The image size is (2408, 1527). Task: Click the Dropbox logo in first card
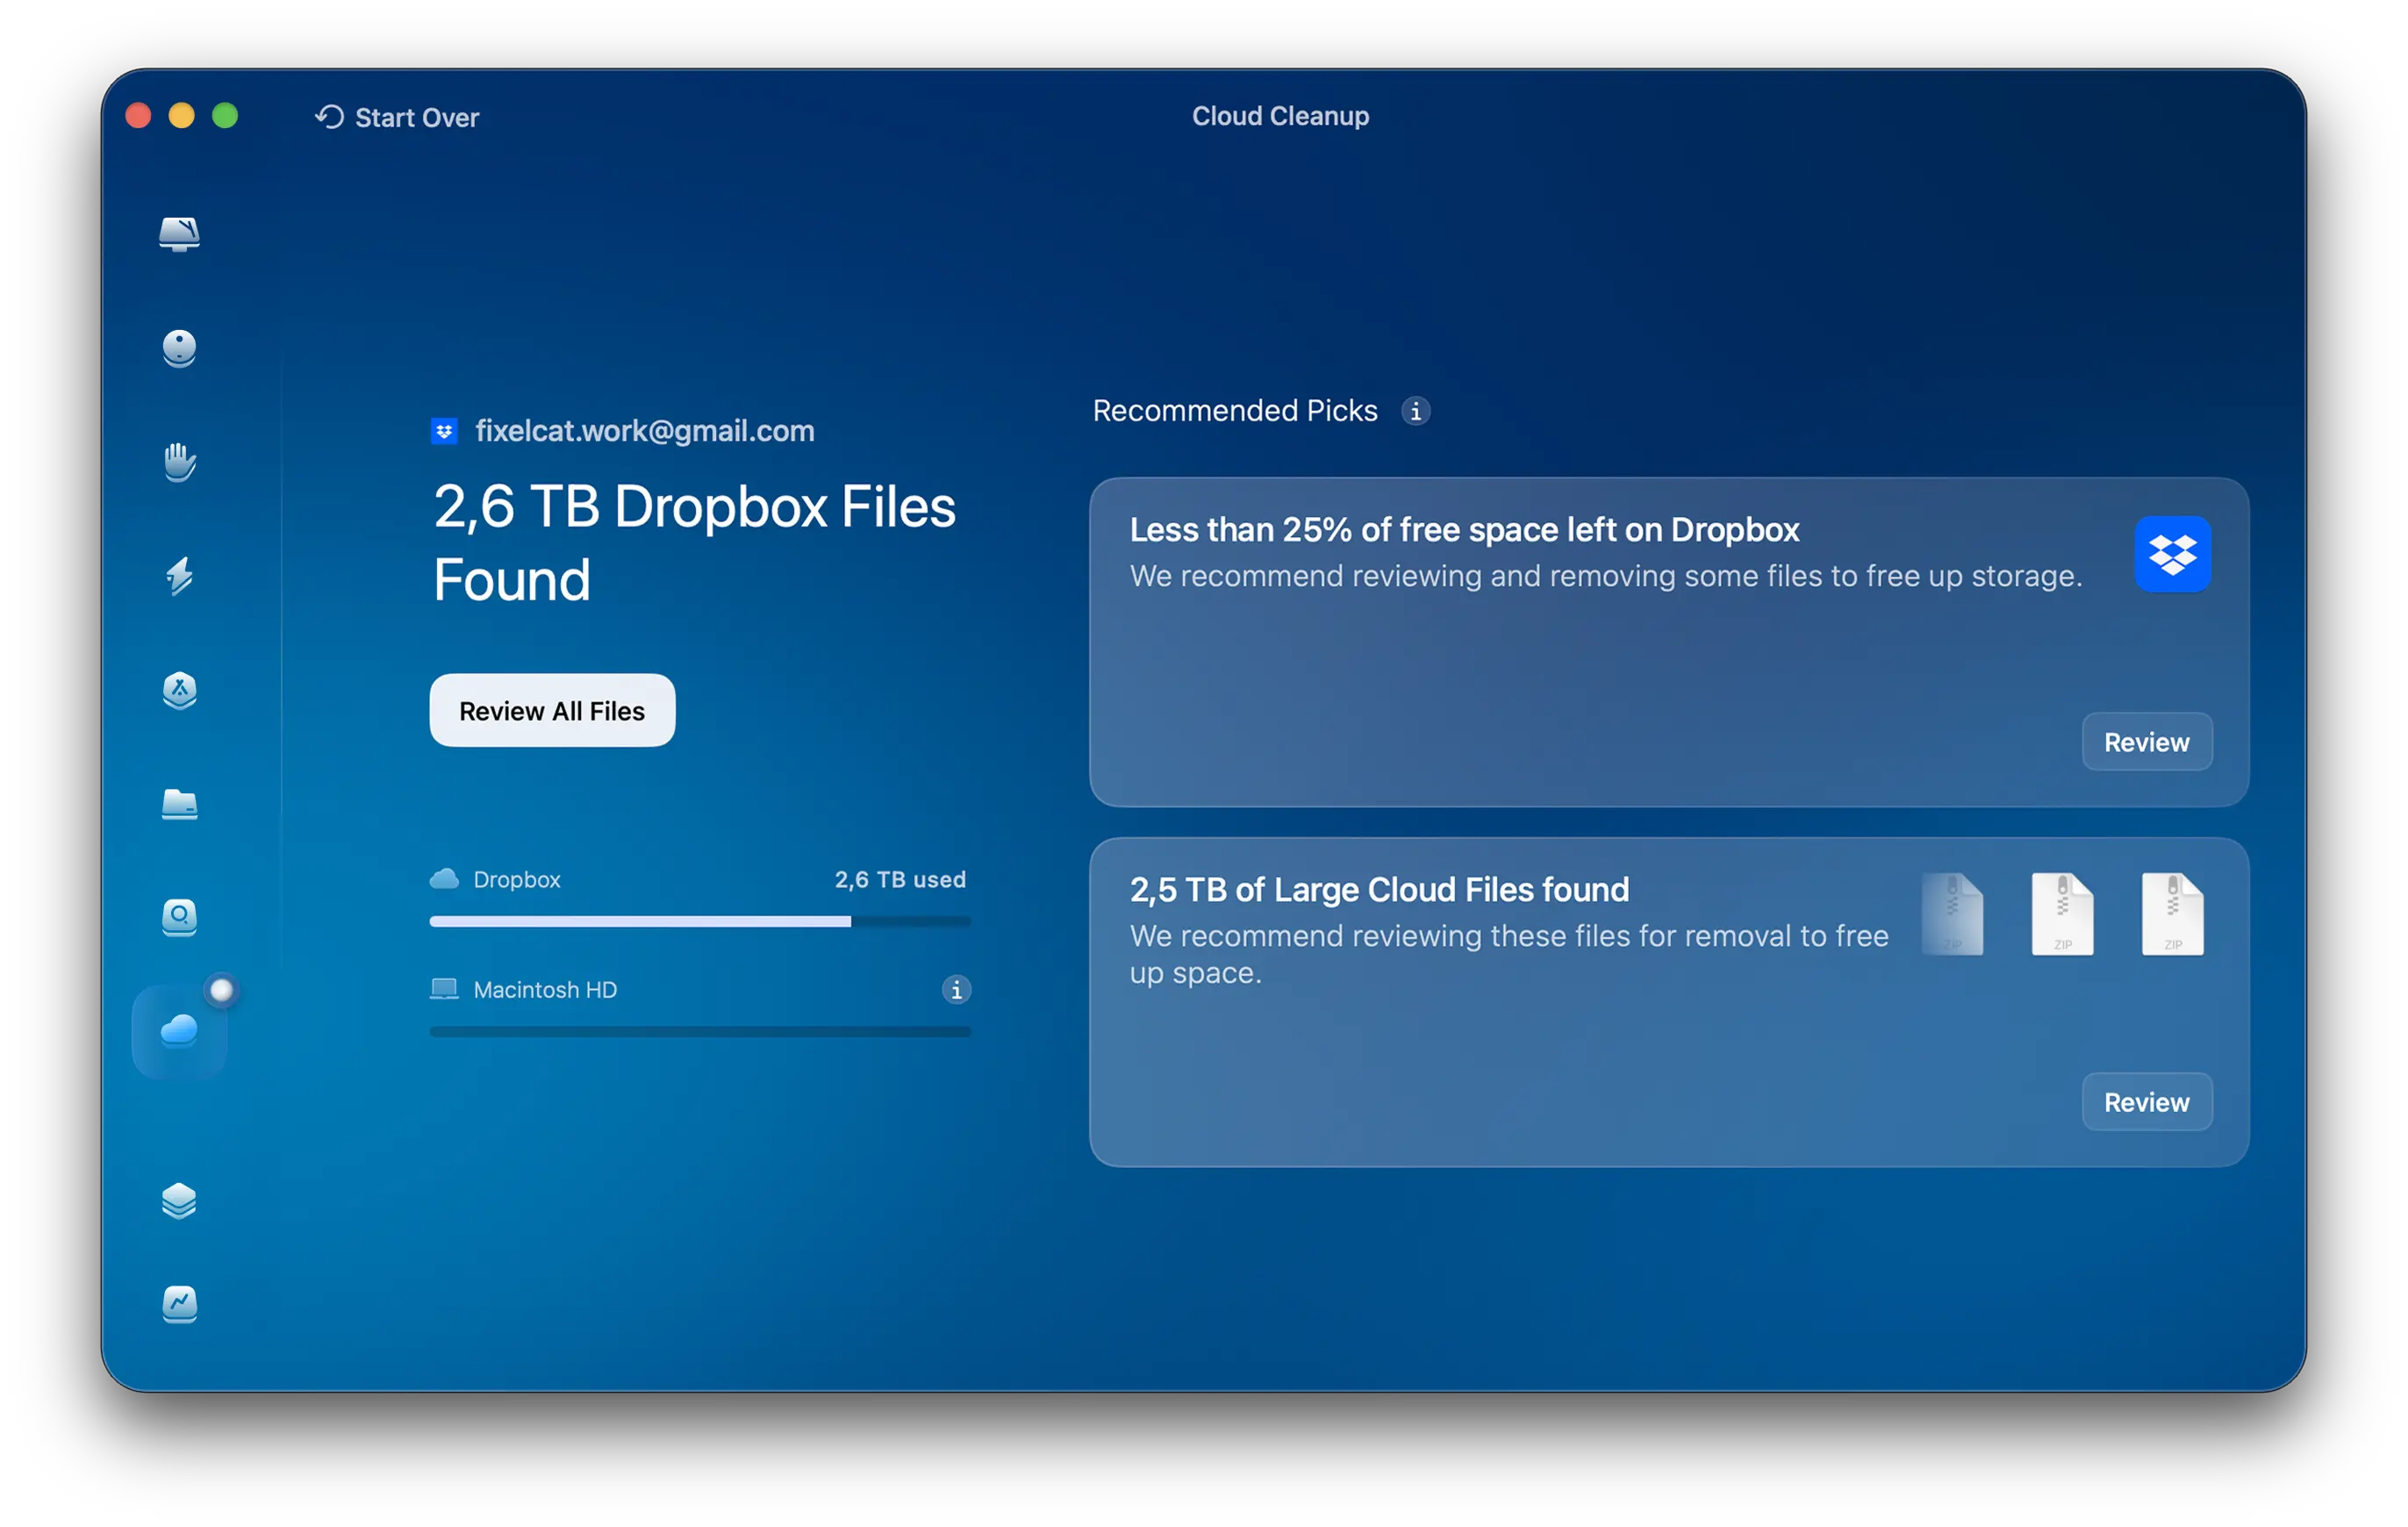point(2172,554)
